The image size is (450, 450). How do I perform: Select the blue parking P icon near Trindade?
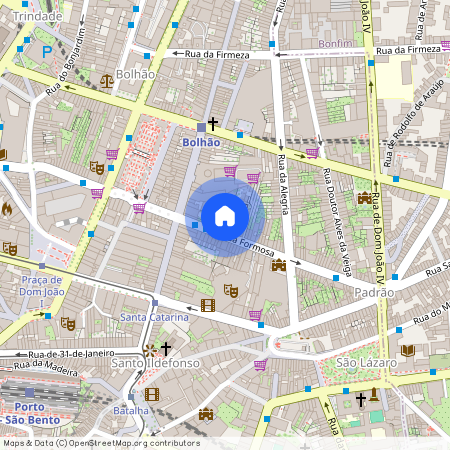(47, 52)
